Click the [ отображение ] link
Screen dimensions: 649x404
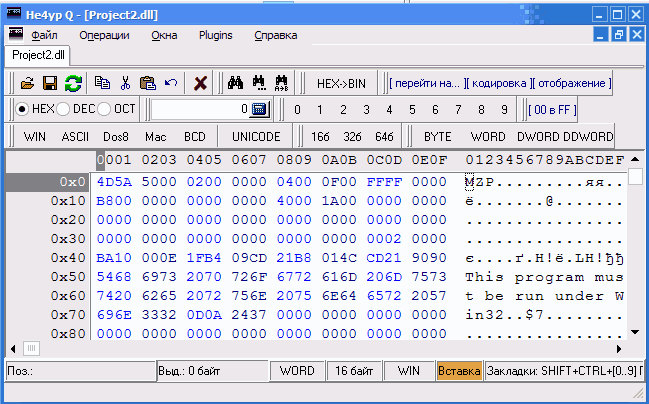pyautogui.click(x=571, y=83)
